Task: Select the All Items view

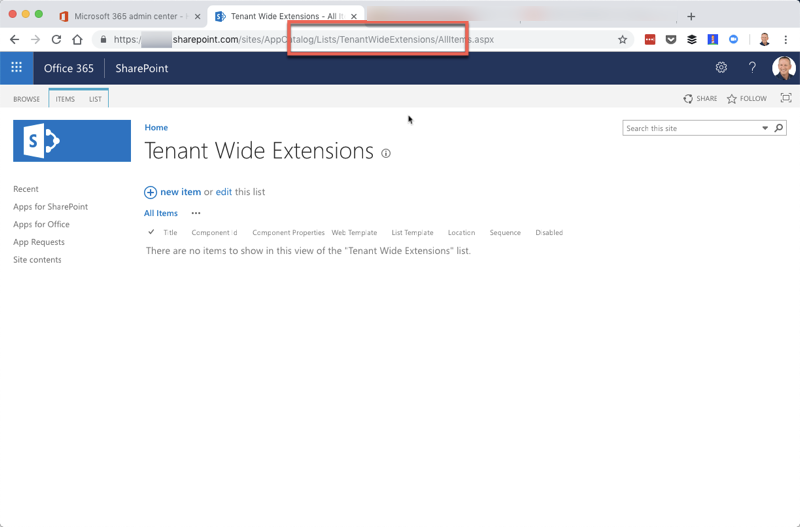Action: (161, 213)
